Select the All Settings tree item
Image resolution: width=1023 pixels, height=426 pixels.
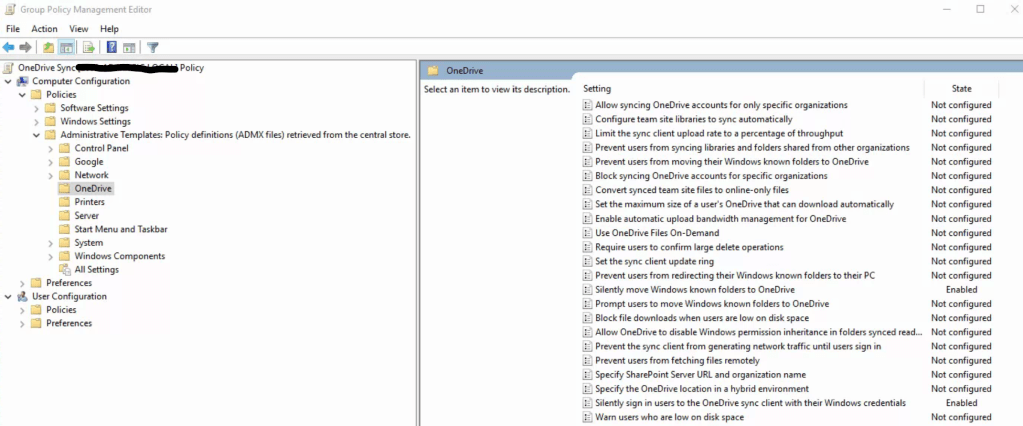(x=96, y=269)
